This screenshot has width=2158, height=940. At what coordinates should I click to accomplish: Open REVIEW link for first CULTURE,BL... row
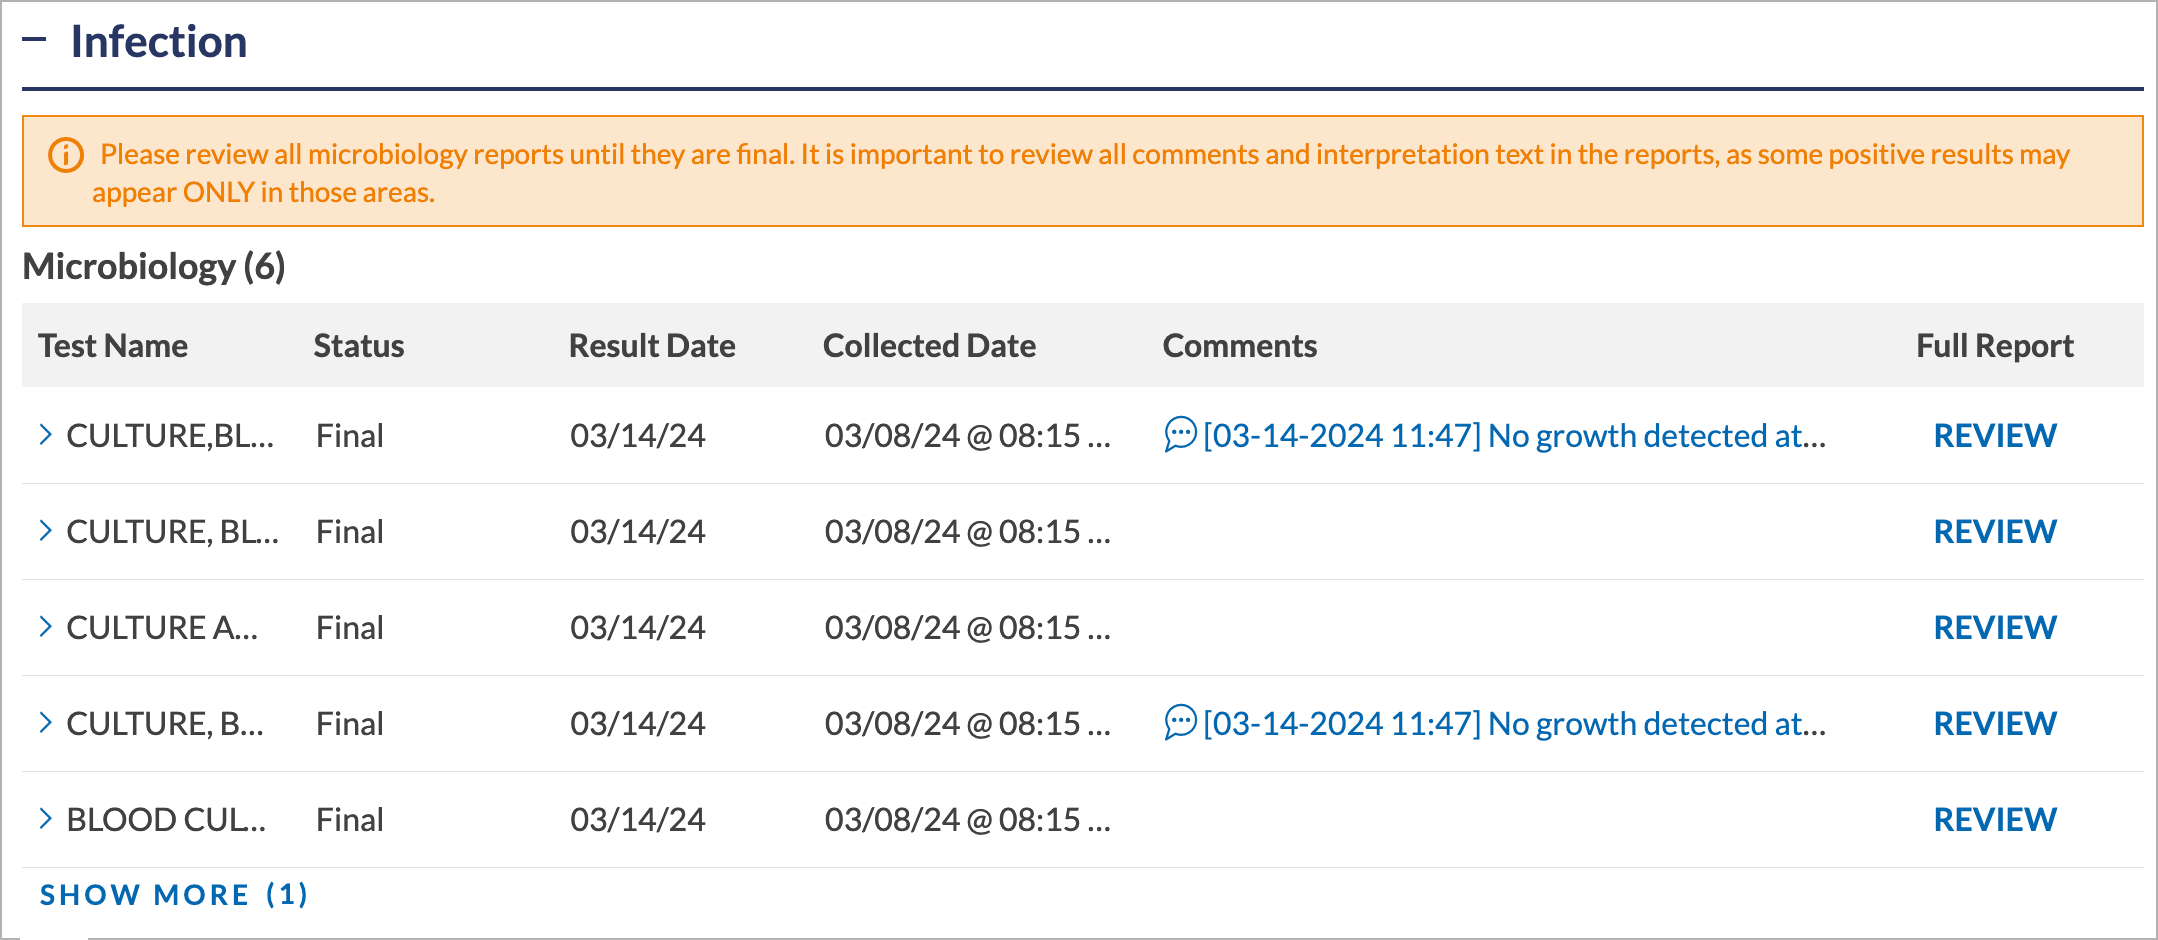(x=1995, y=436)
